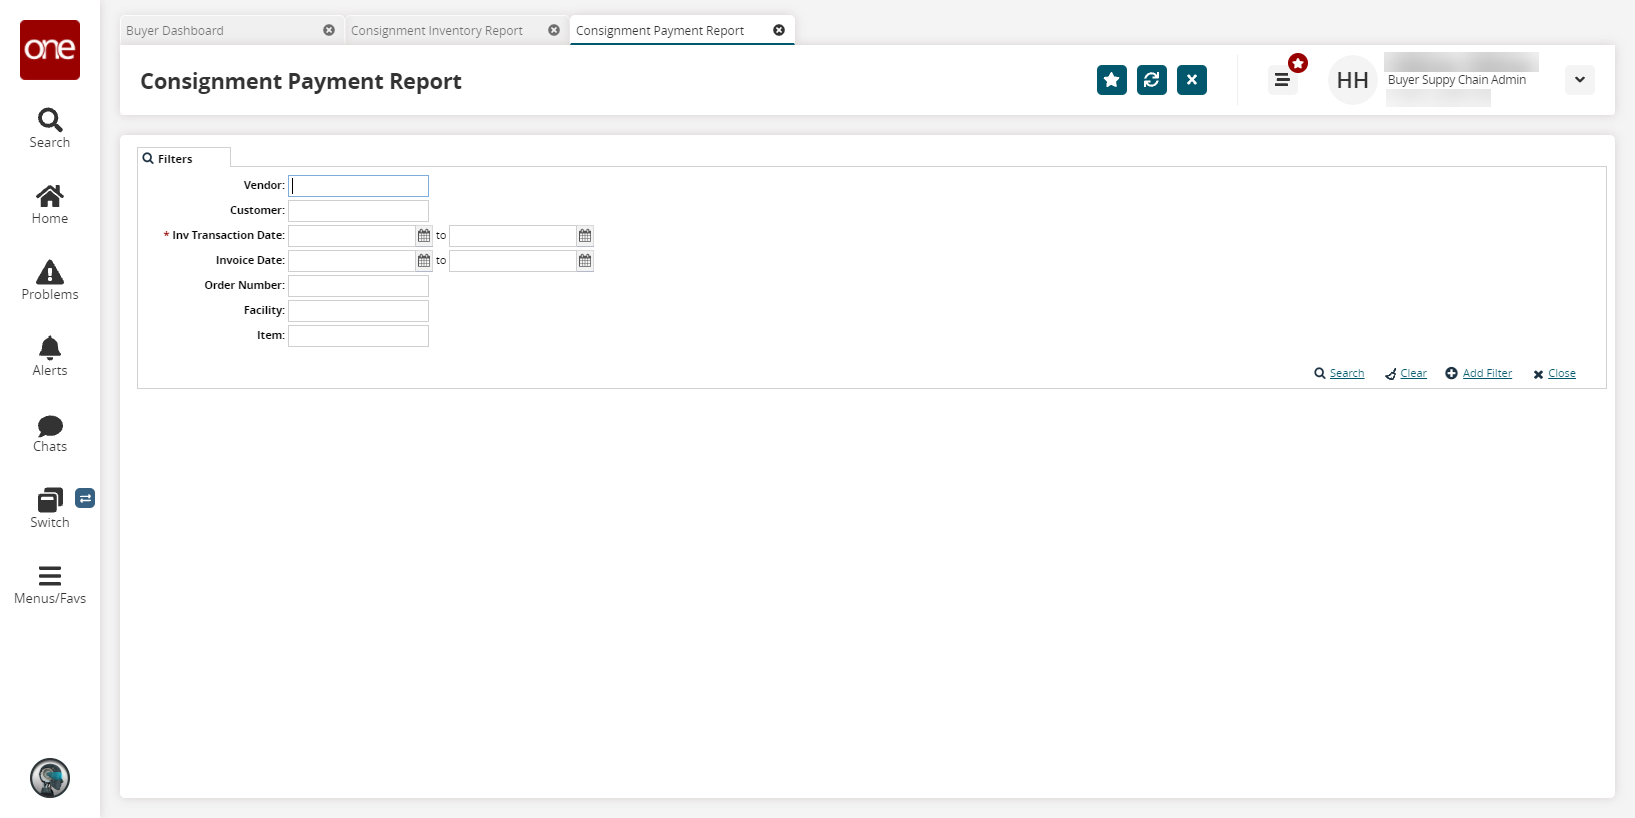Open Inv Transaction Date start calendar
1635x818 pixels.
[424, 236]
